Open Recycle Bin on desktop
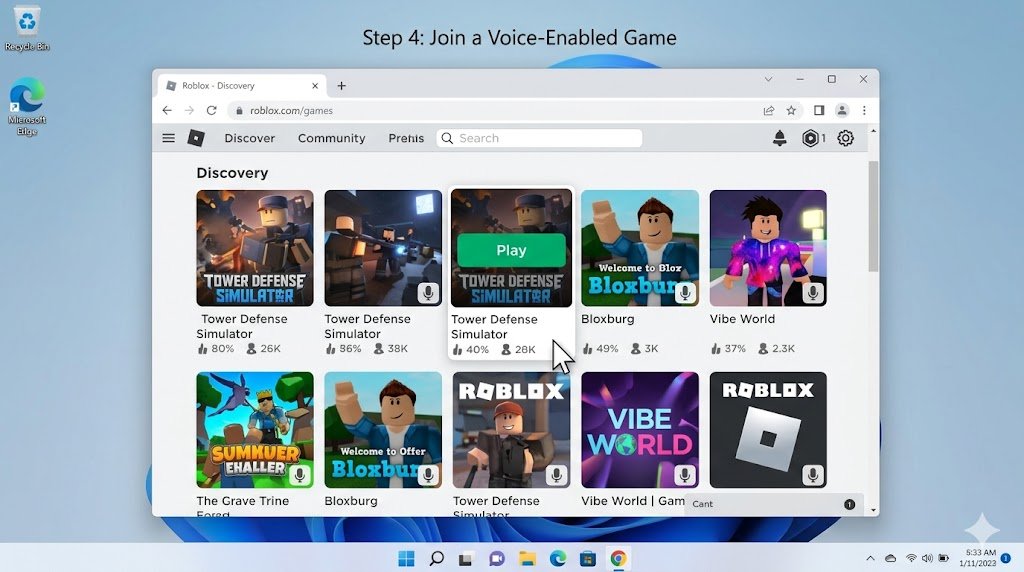Viewport: 1024px width, 572px height. 27,28
